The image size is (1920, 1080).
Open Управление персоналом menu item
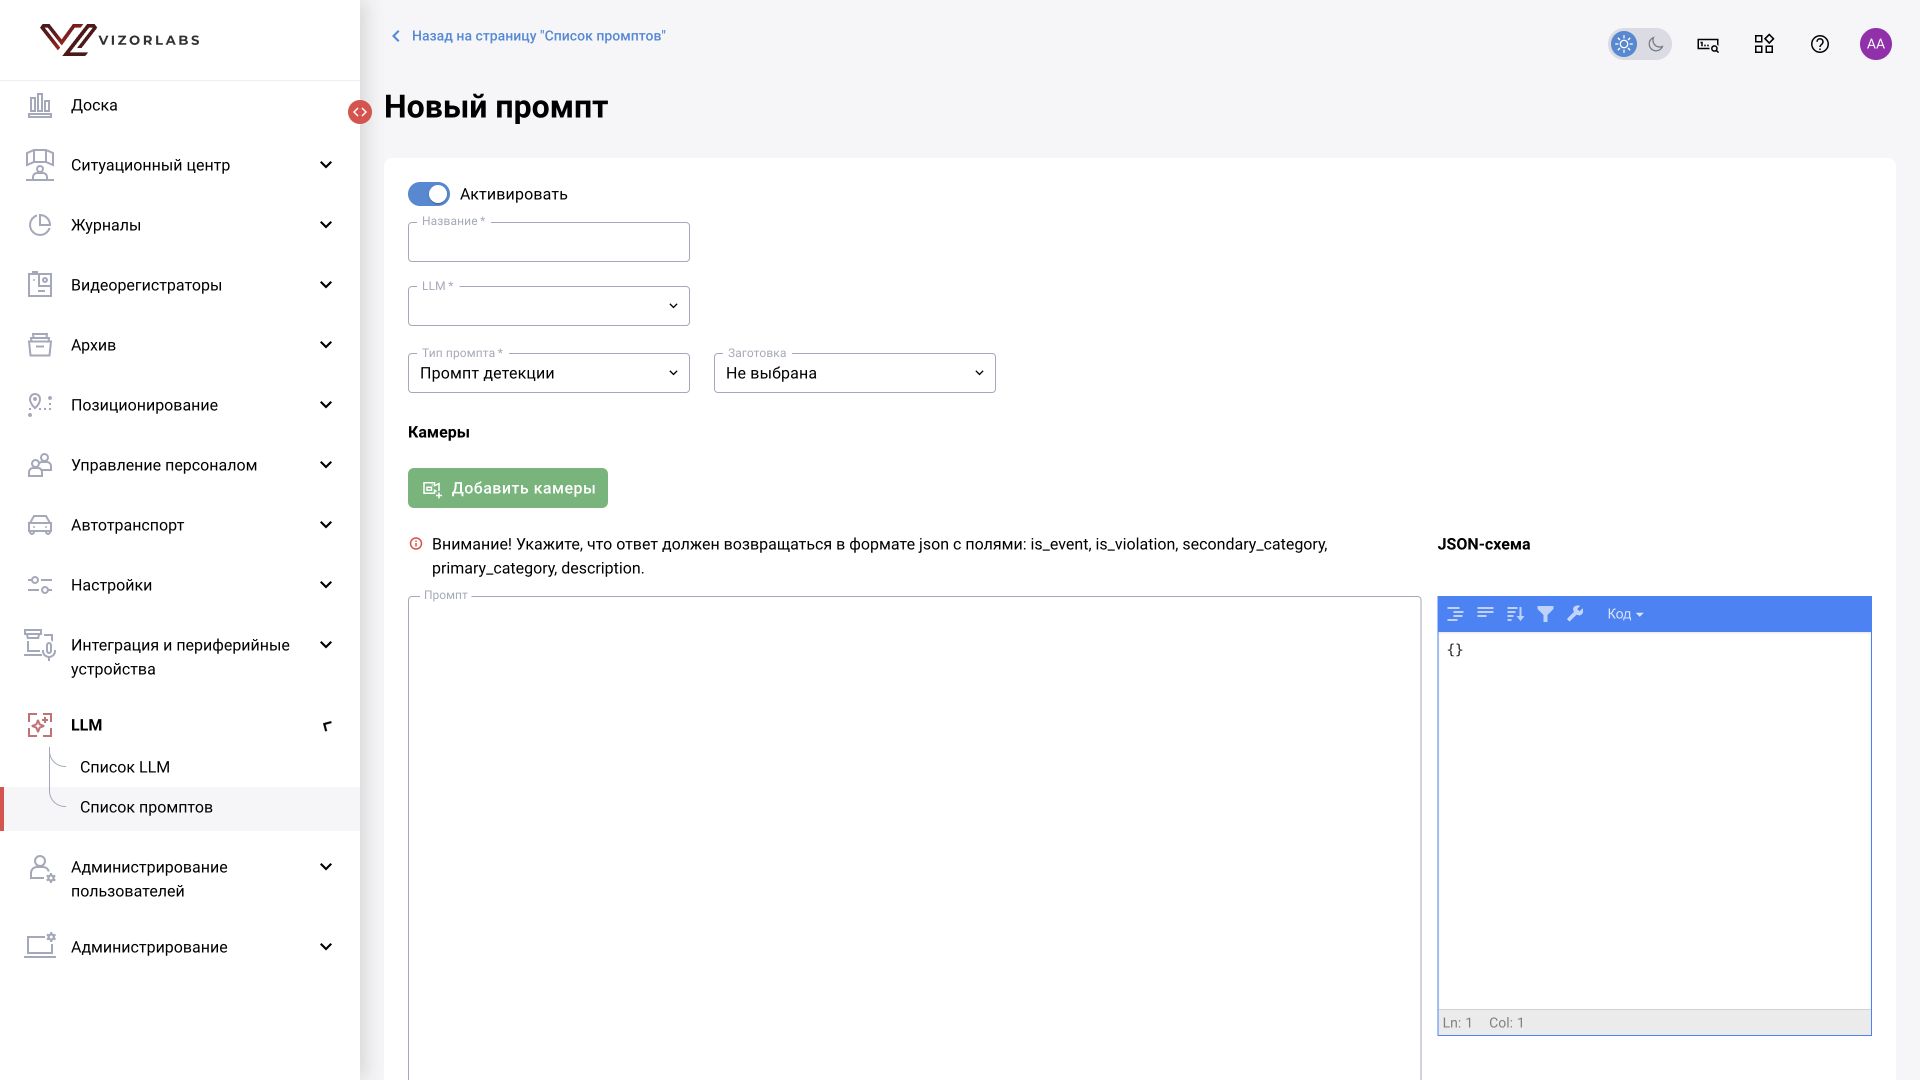pos(180,465)
